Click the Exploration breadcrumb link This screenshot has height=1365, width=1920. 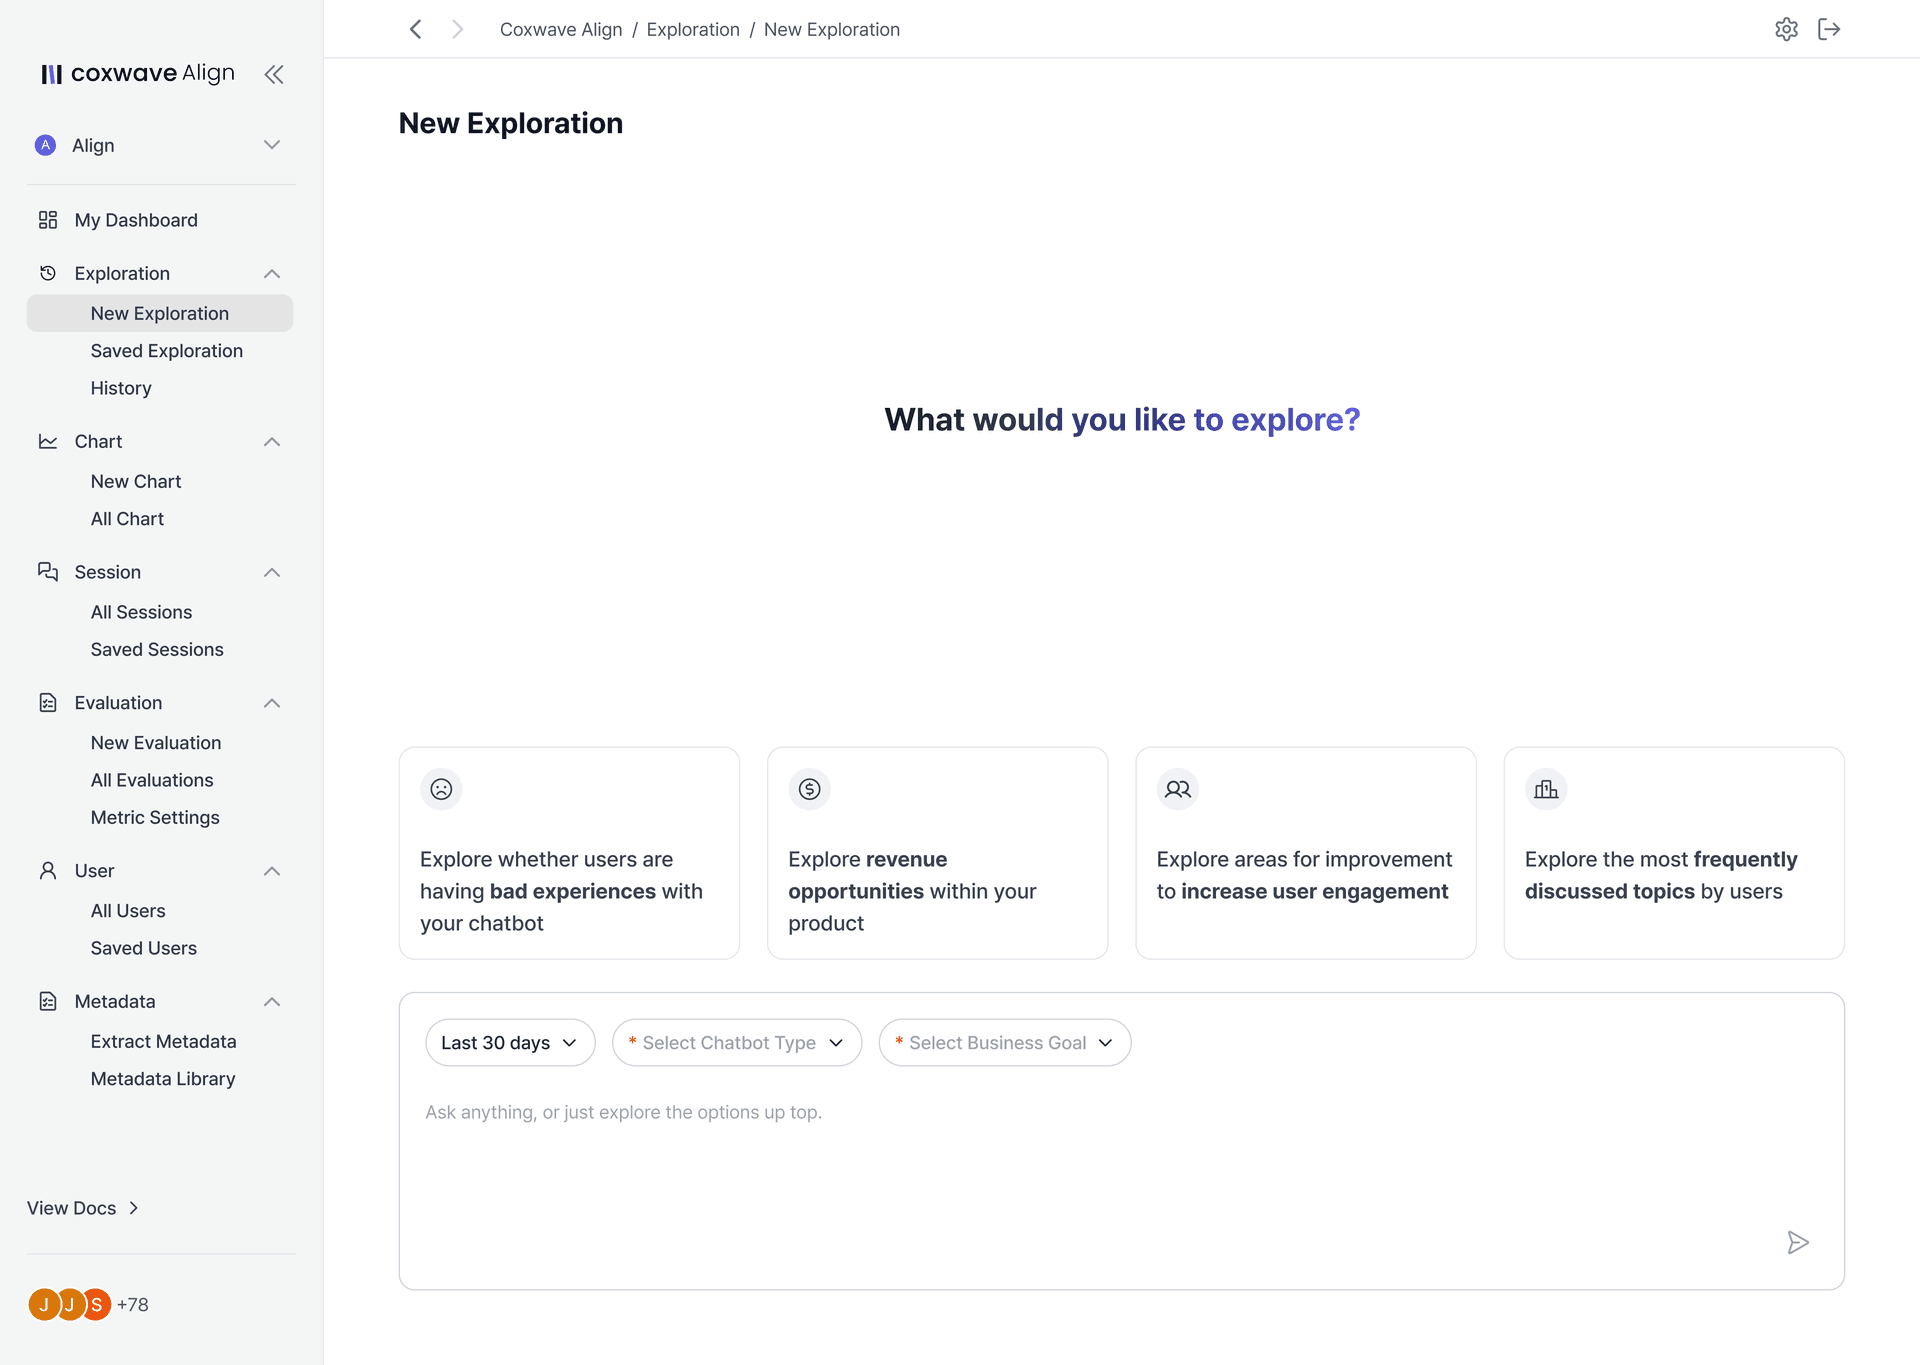tap(693, 29)
